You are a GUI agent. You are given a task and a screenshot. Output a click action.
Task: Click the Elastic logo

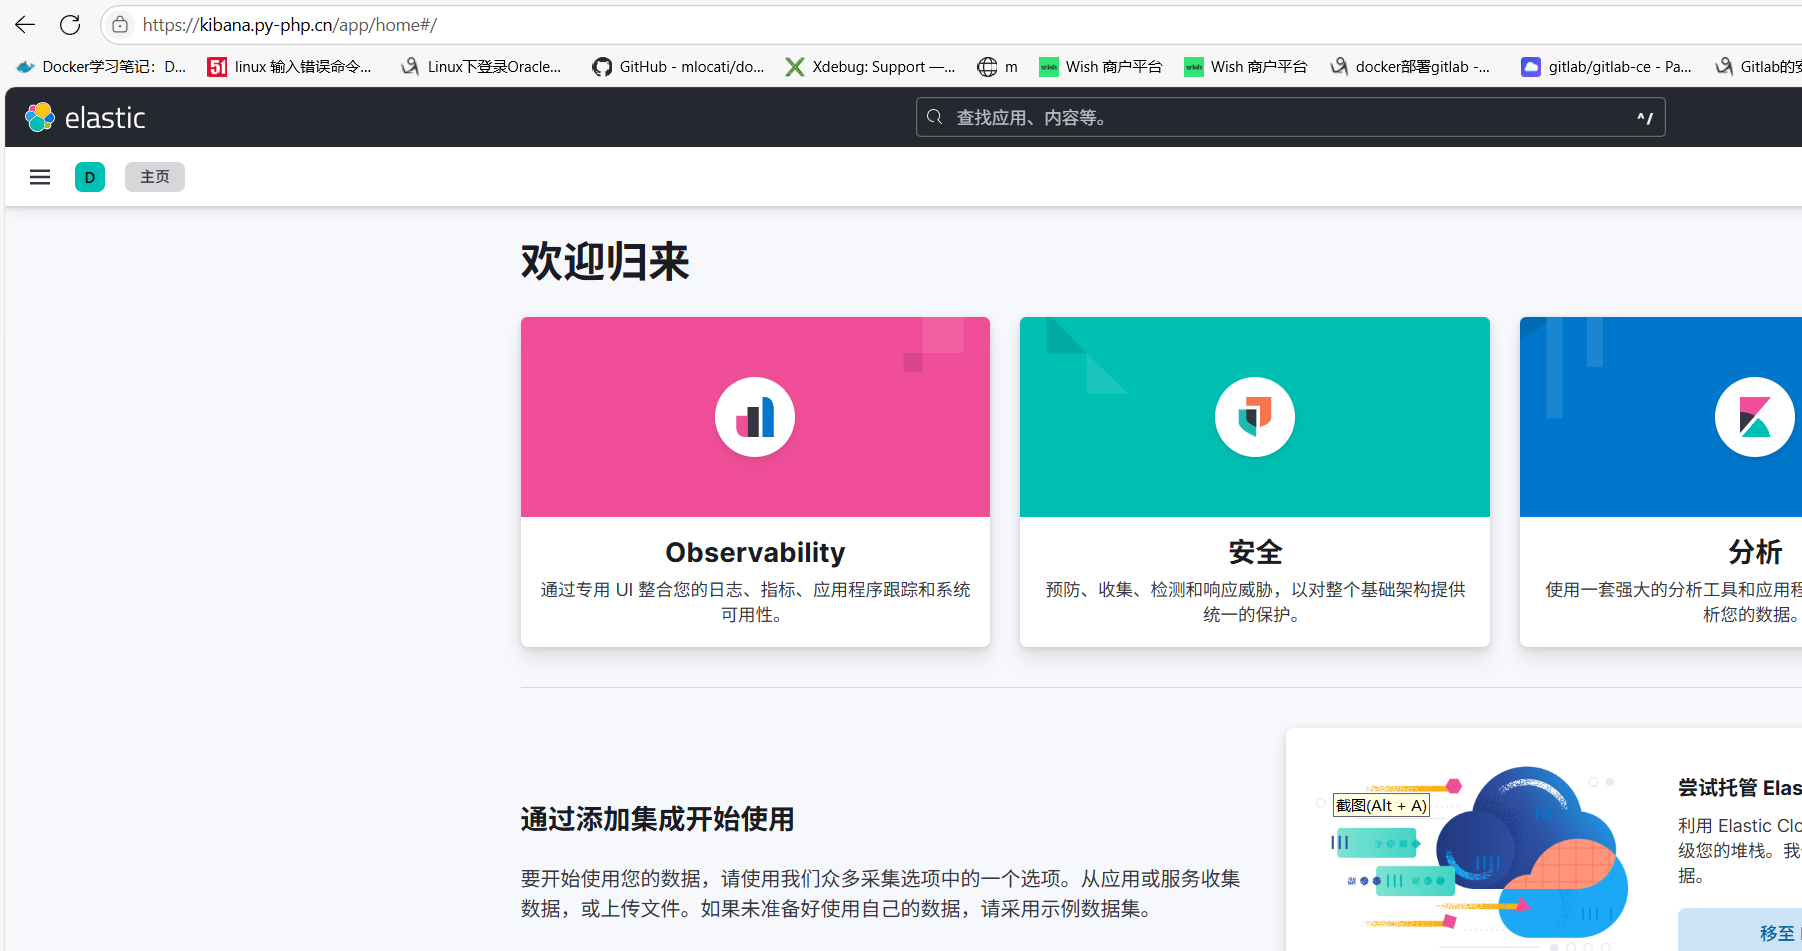pos(85,118)
